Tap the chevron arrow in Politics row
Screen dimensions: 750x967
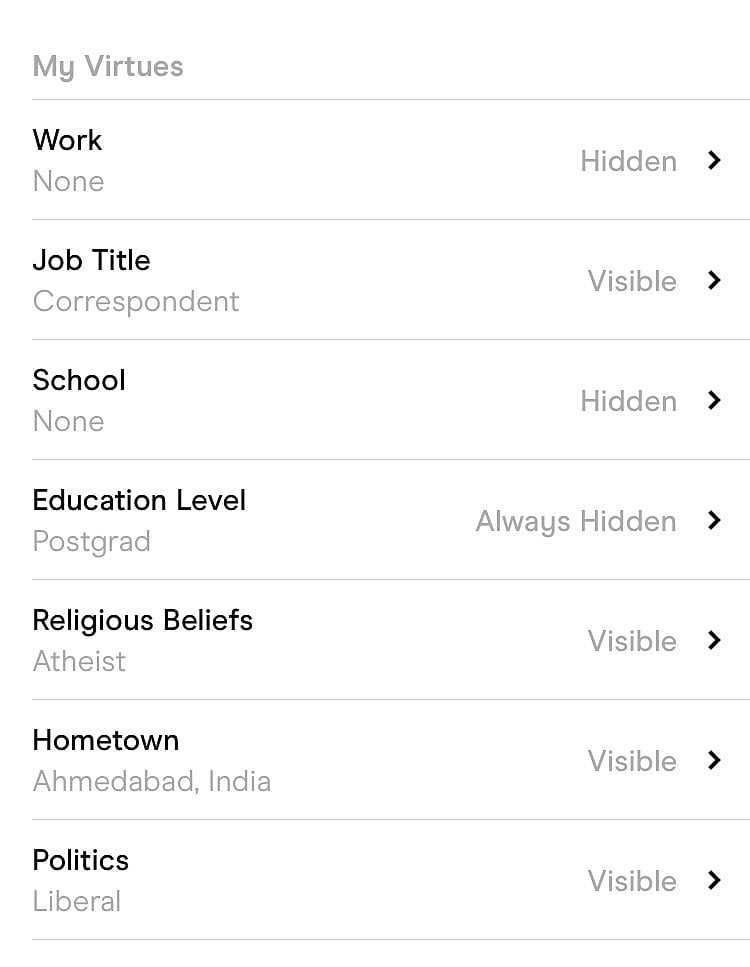click(714, 880)
